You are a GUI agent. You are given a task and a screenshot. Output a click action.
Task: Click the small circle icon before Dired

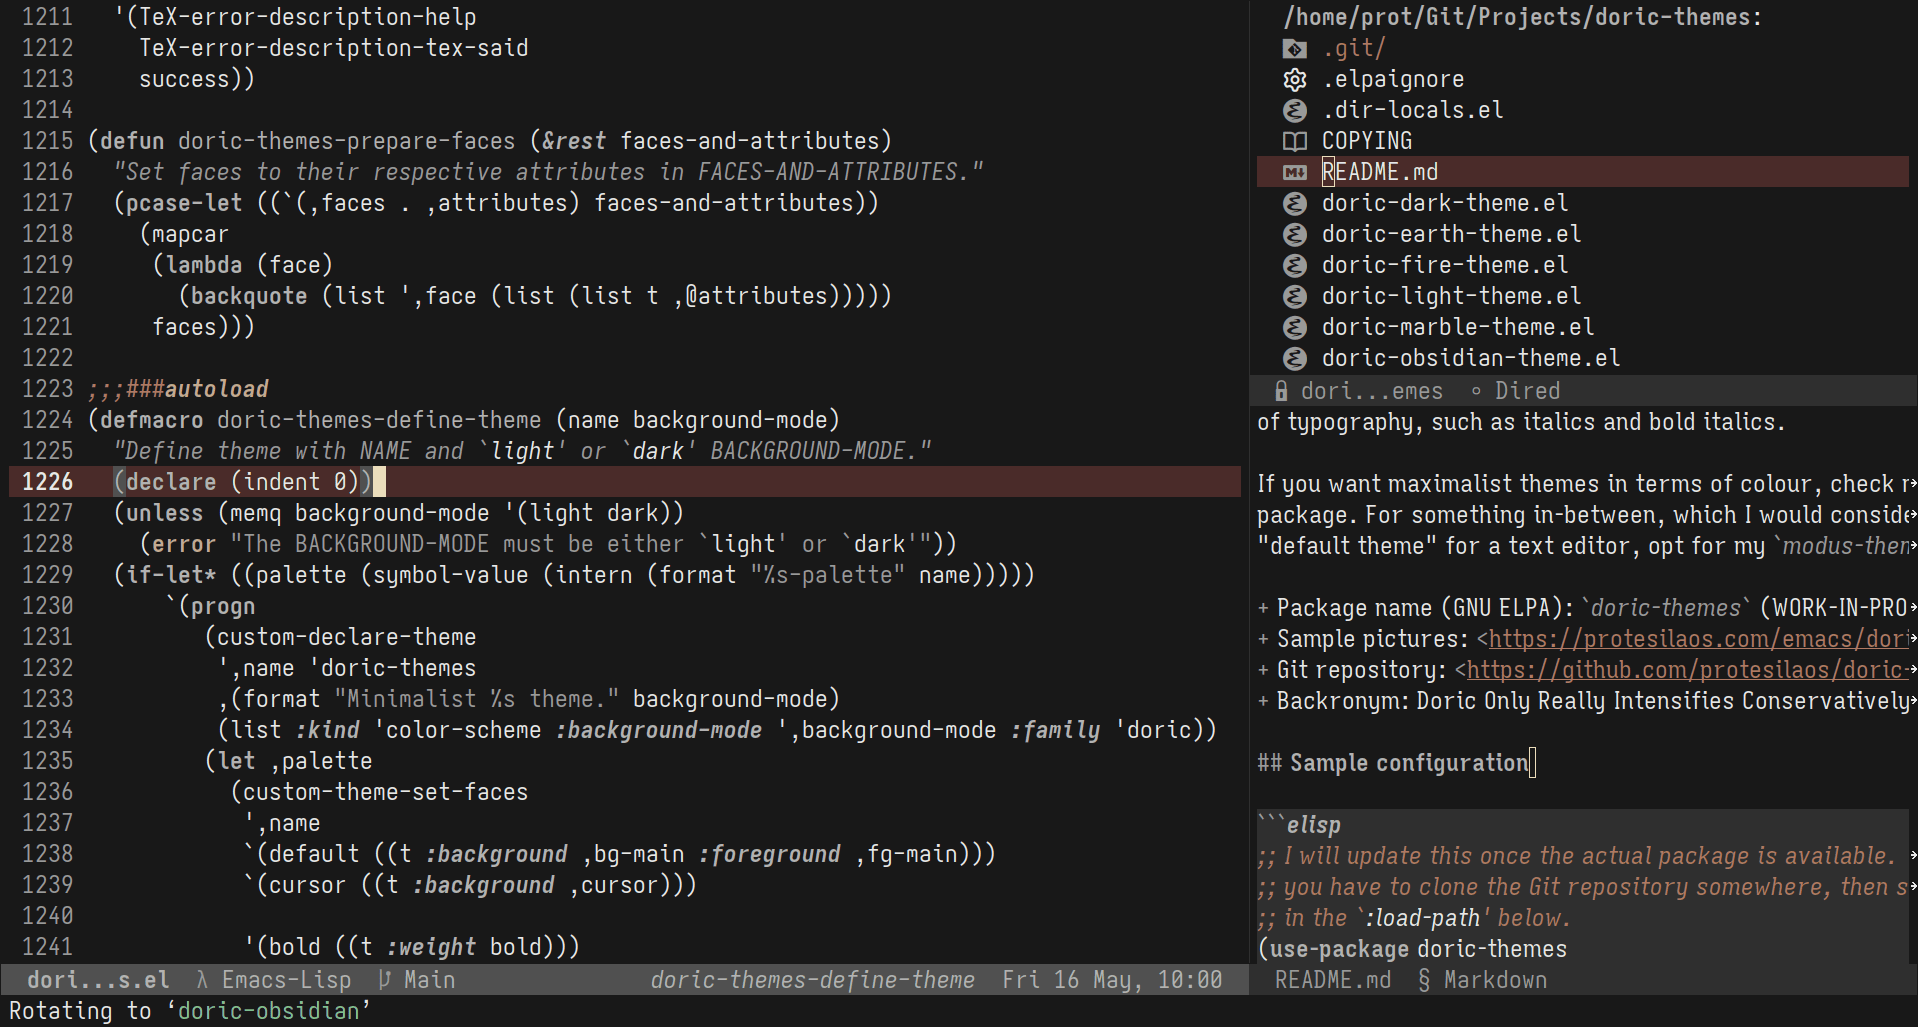1476,391
